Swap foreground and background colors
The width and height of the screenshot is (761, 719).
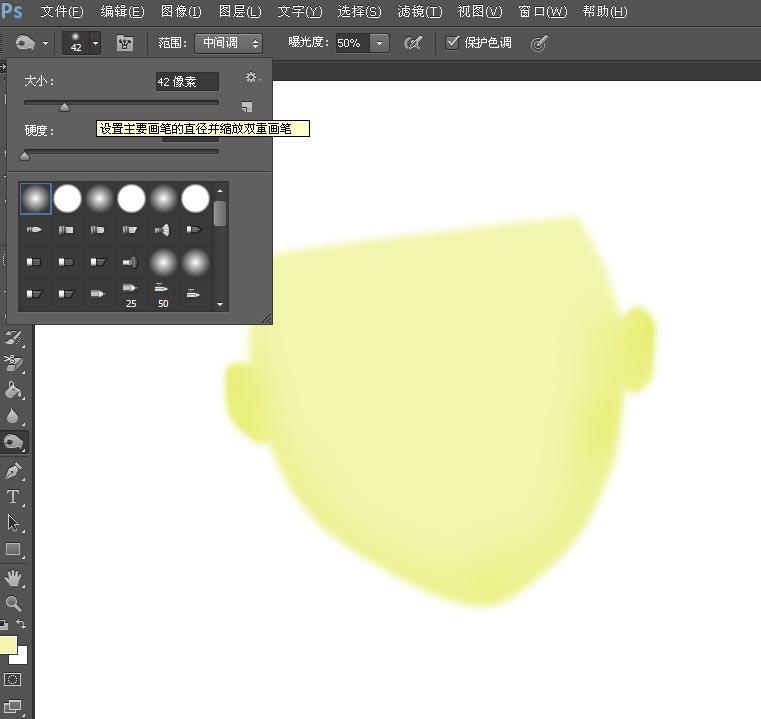point(21,624)
